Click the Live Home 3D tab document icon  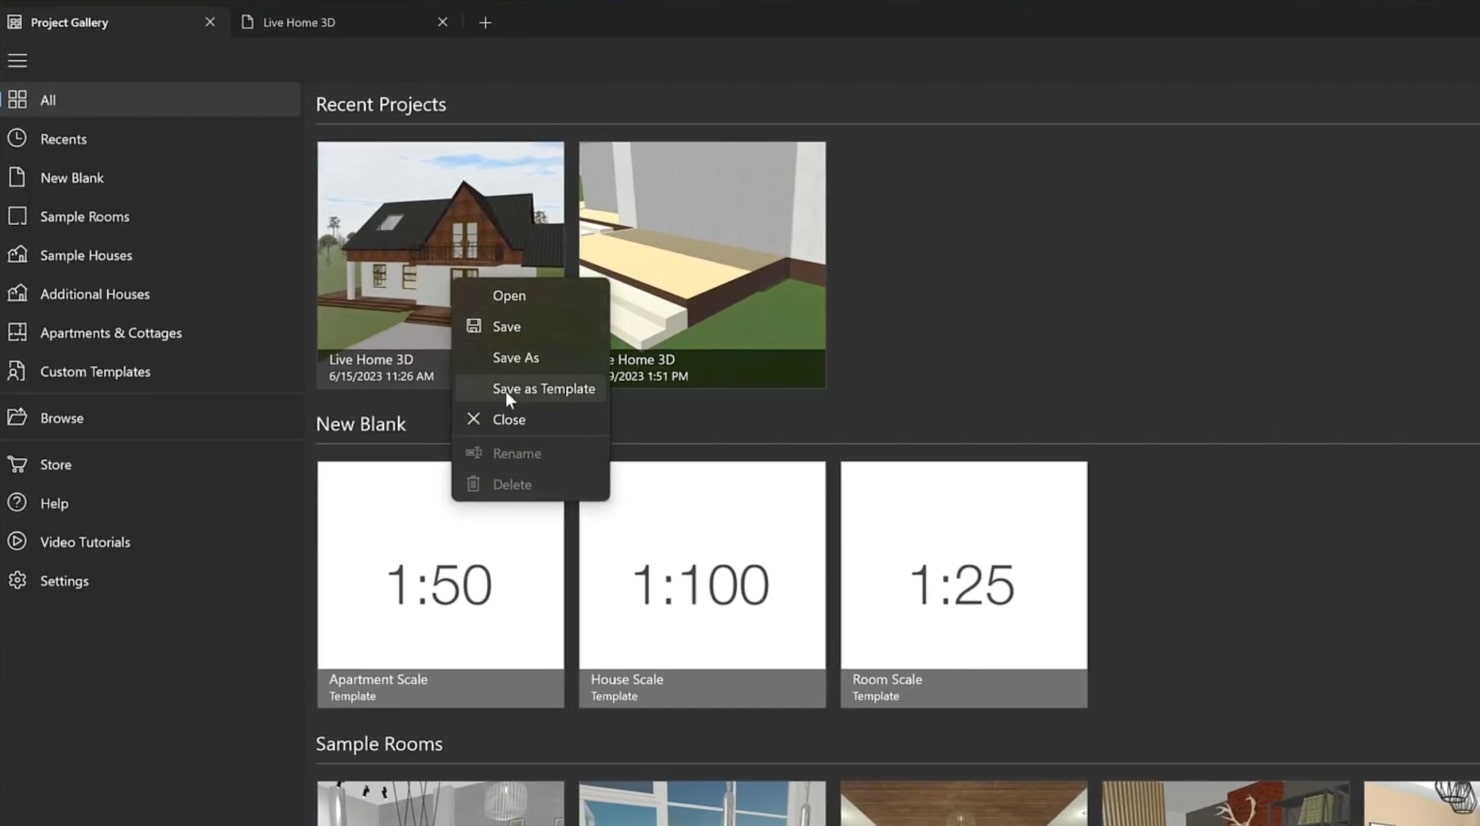pyautogui.click(x=247, y=22)
